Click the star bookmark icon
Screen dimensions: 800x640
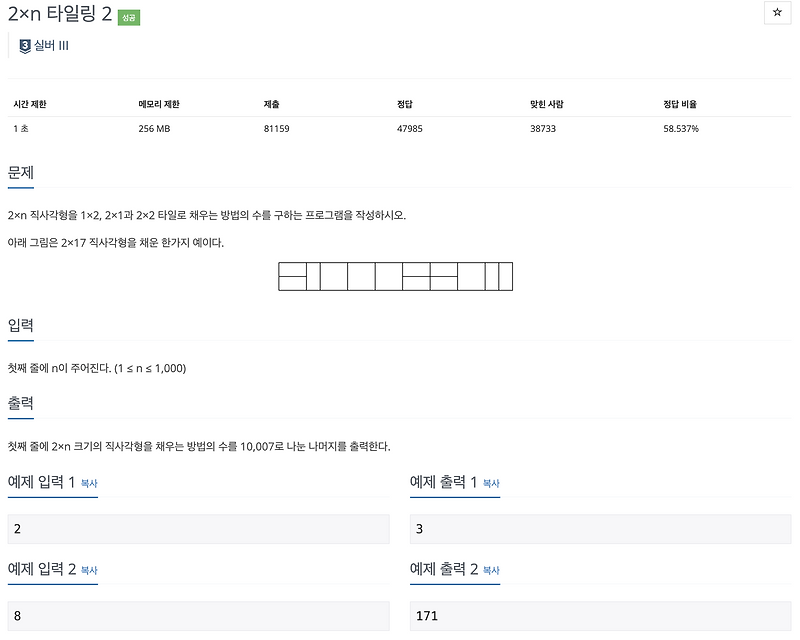point(777,12)
